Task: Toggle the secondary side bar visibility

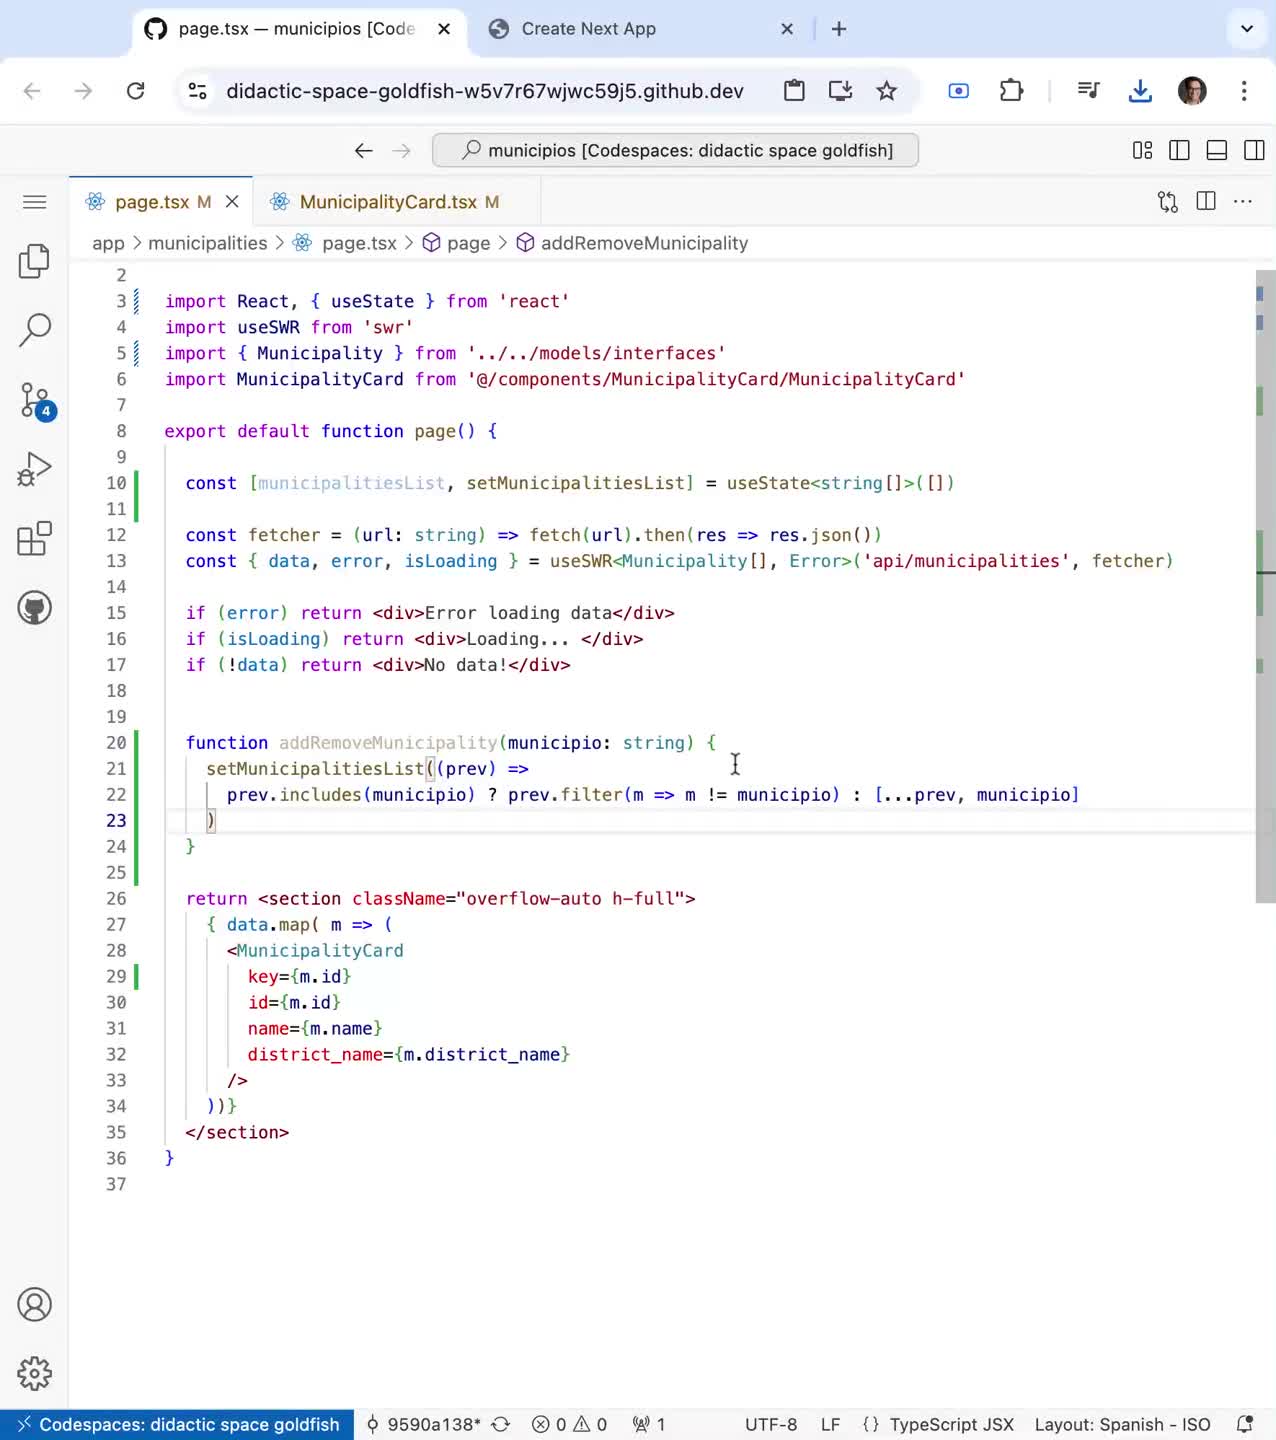Action: tap(1254, 150)
